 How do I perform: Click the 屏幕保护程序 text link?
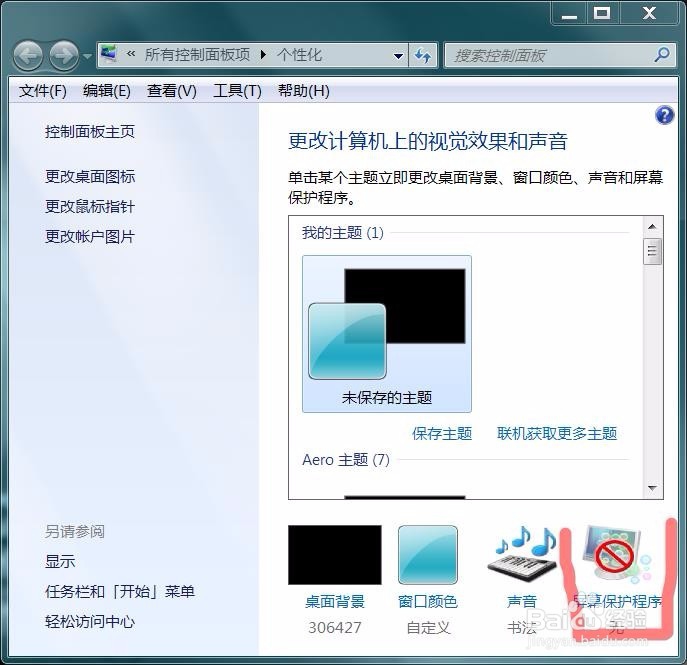click(x=617, y=602)
